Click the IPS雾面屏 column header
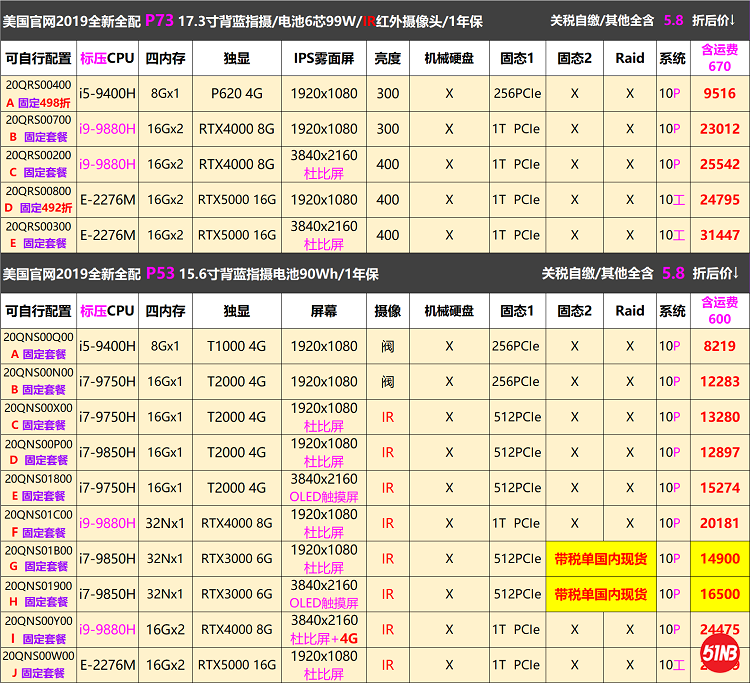 click(x=323, y=58)
